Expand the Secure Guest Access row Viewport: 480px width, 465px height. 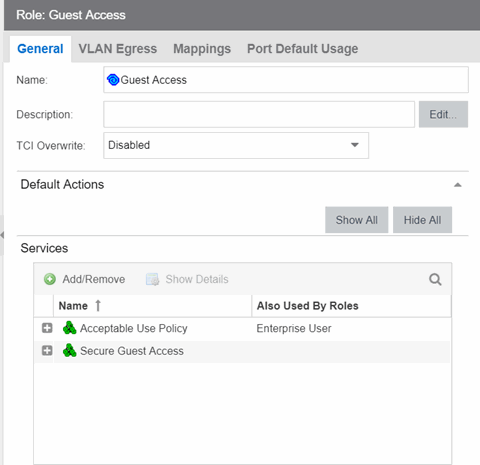point(47,351)
